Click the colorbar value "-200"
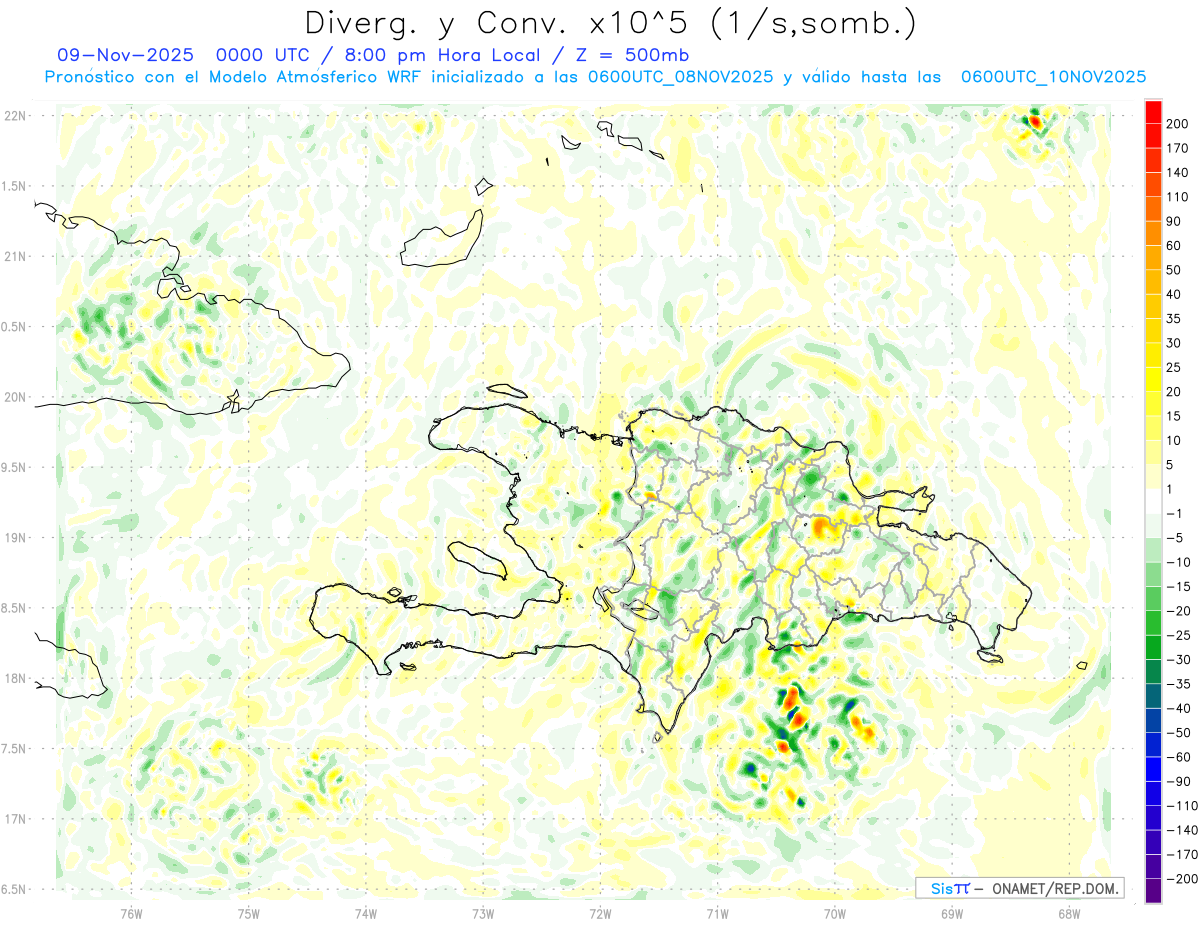Screen dimensions: 1200x927 pos(1183,879)
